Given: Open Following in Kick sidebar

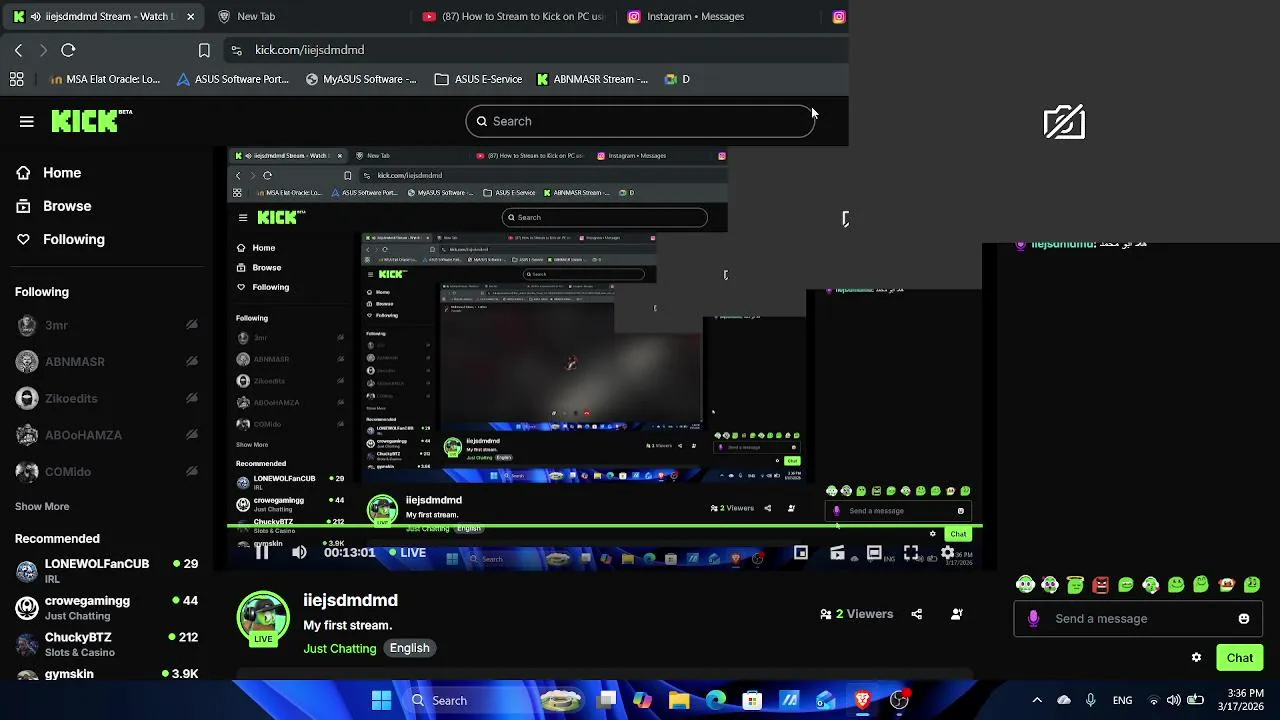Looking at the screenshot, I should [60, 239].
